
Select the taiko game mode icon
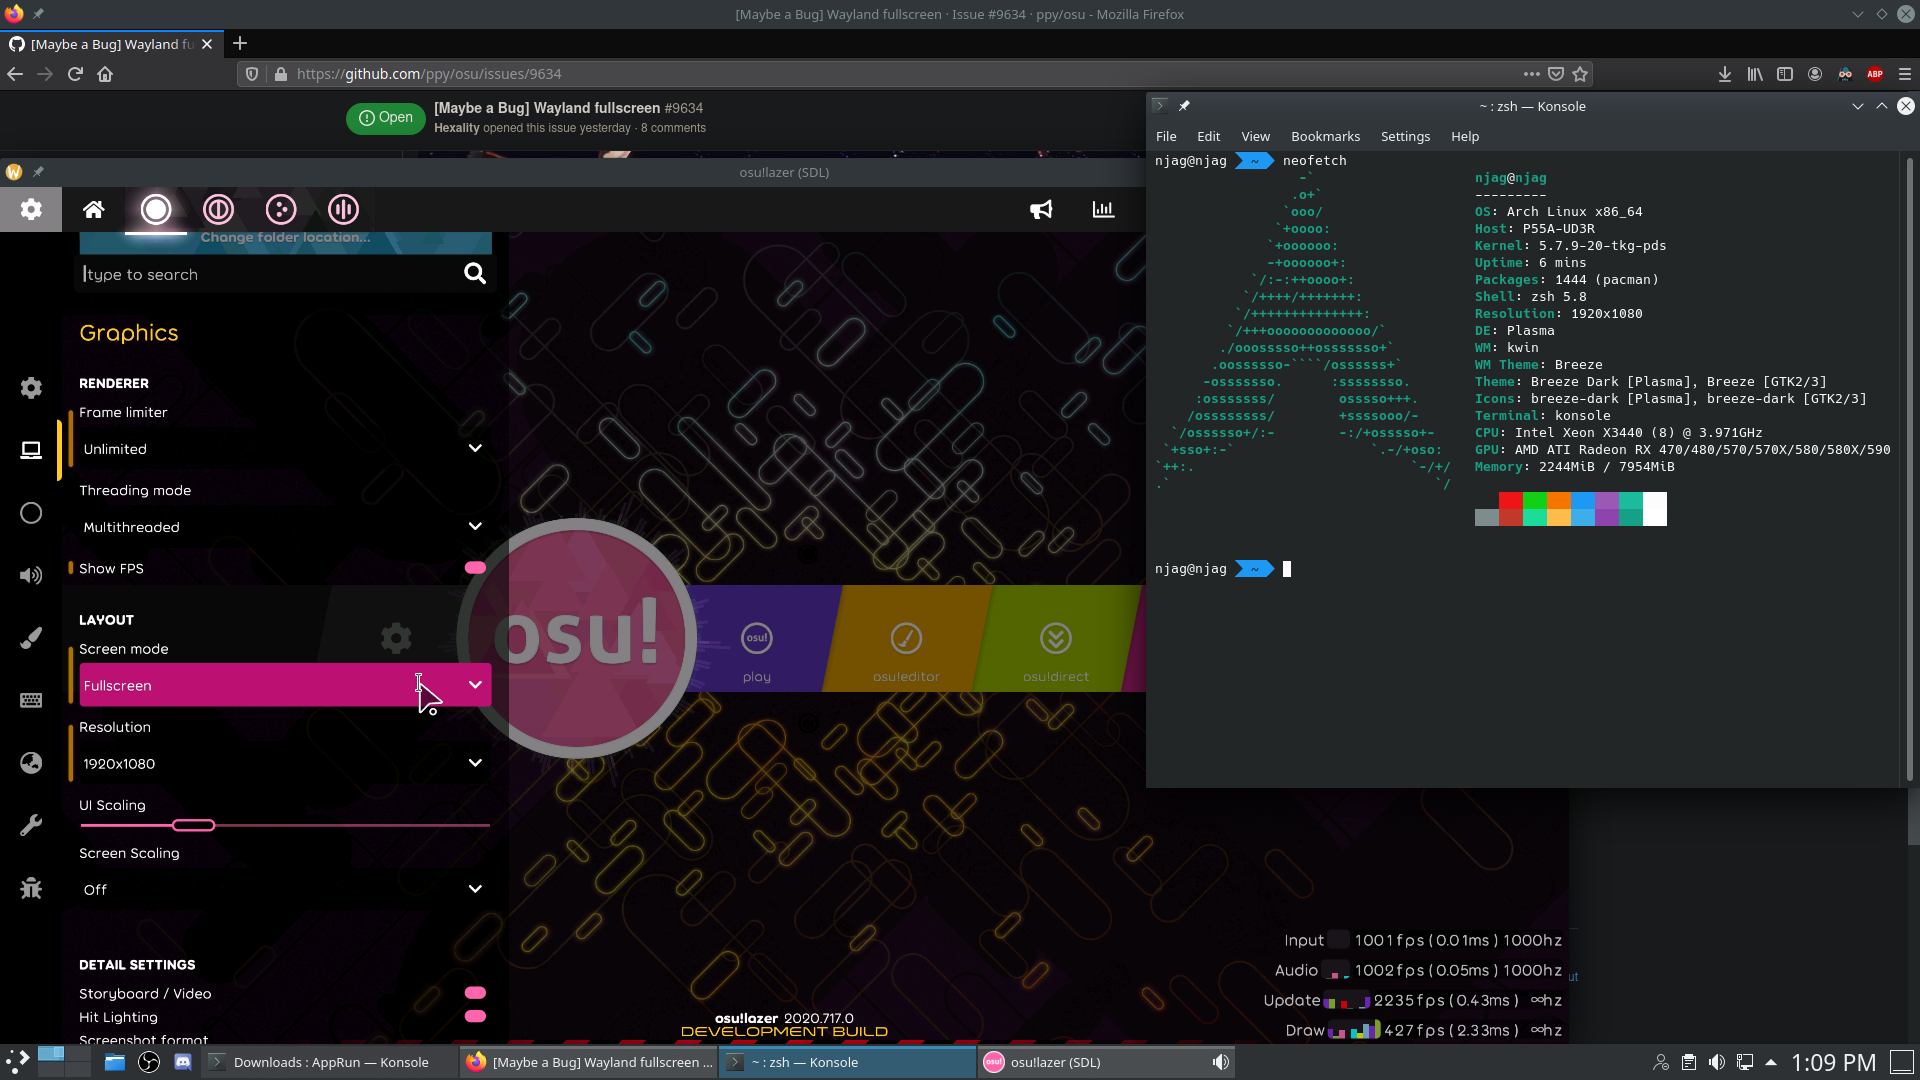(218, 209)
